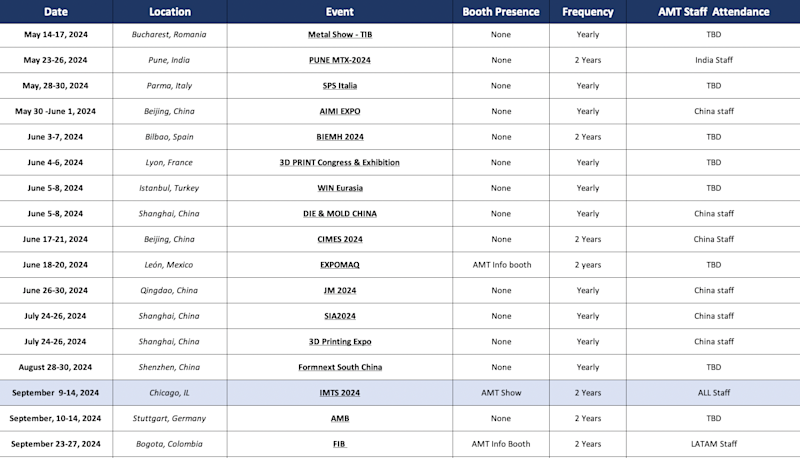Open the Formnext South China link
The width and height of the screenshot is (800, 458).
tap(340, 367)
